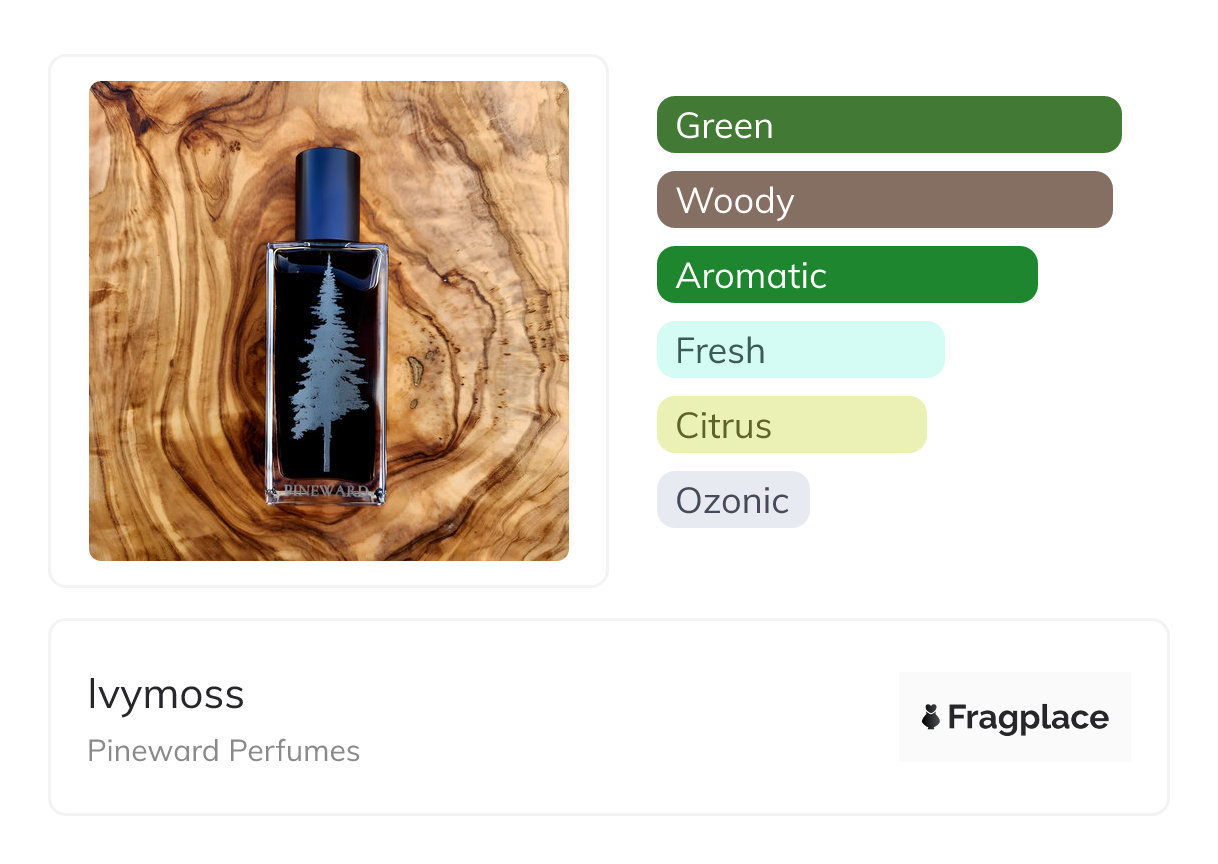Select the Ozonic accord tag
Image resolution: width=1218 pixels, height=864 pixels.
click(732, 500)
